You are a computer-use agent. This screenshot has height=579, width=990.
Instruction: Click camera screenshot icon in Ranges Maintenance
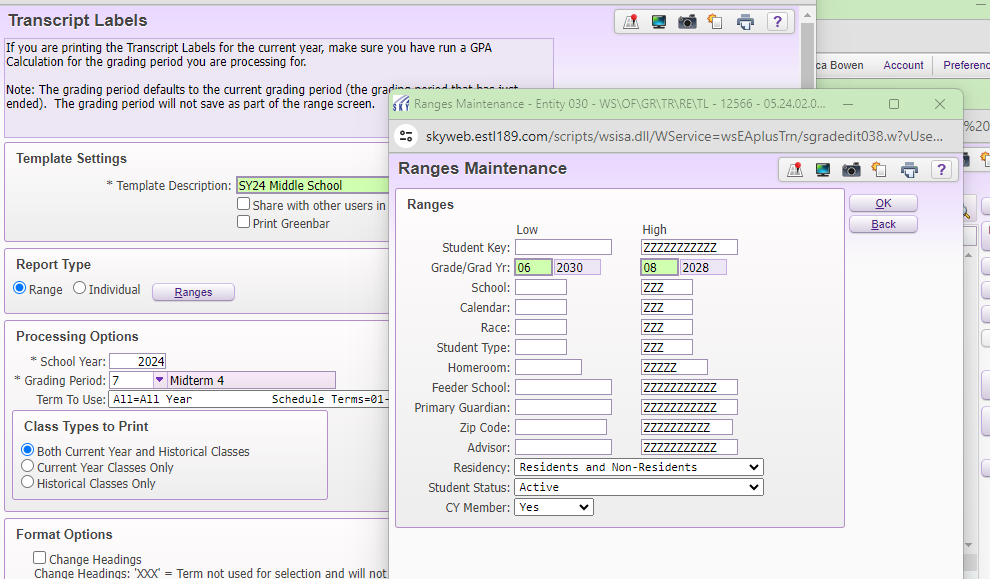point(851,169)
